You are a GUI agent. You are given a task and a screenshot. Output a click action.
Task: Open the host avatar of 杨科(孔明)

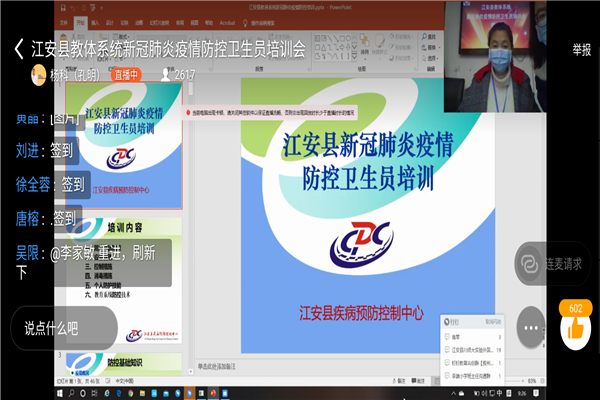[x=38, y=75]
